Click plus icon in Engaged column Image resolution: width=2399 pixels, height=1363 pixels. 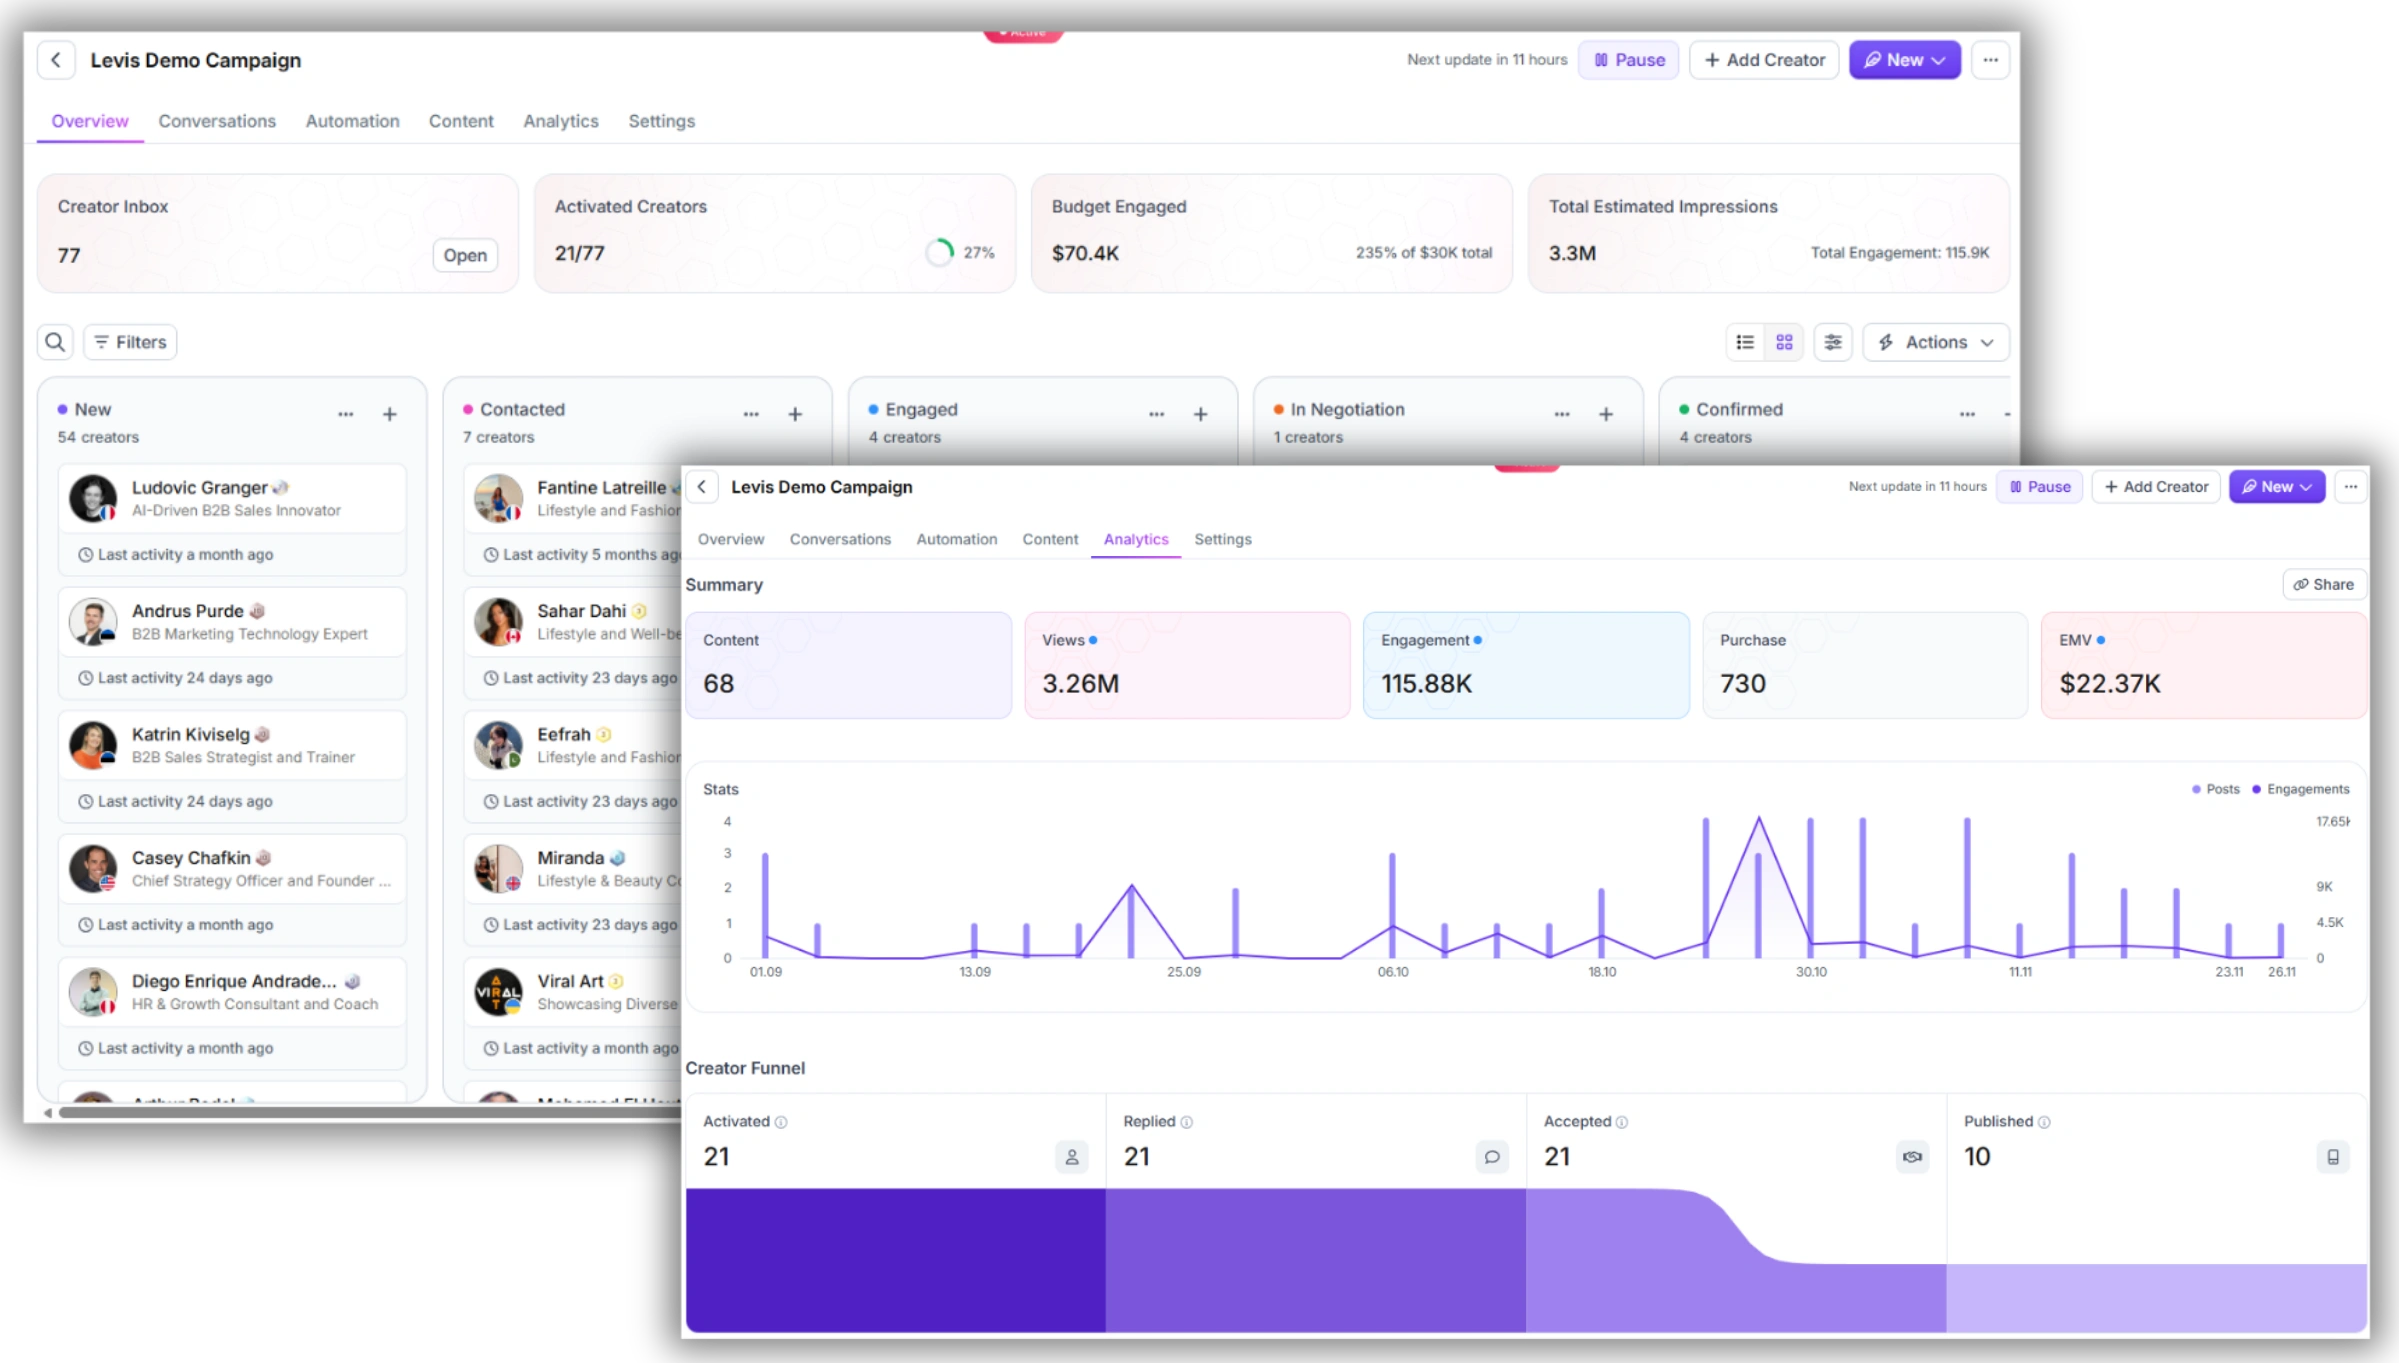(x=1200, y=414)
